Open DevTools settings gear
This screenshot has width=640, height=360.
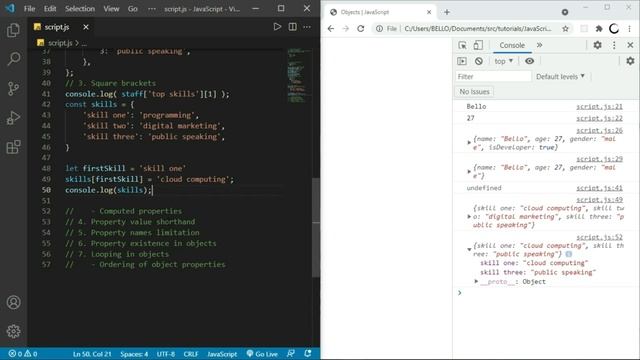(x=598, y=45)
